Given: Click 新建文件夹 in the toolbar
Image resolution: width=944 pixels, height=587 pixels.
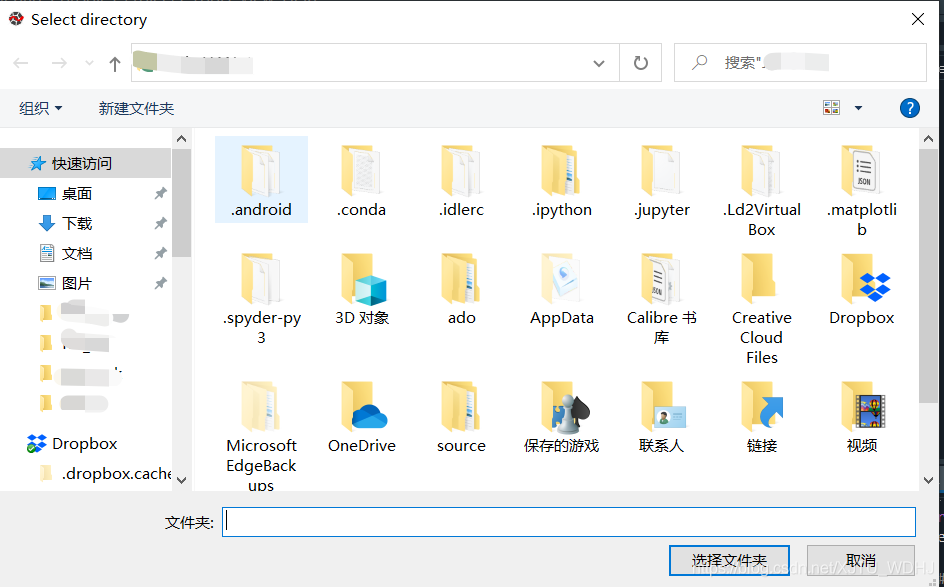Looking at the screenshot, I should [x=136, y=108].
